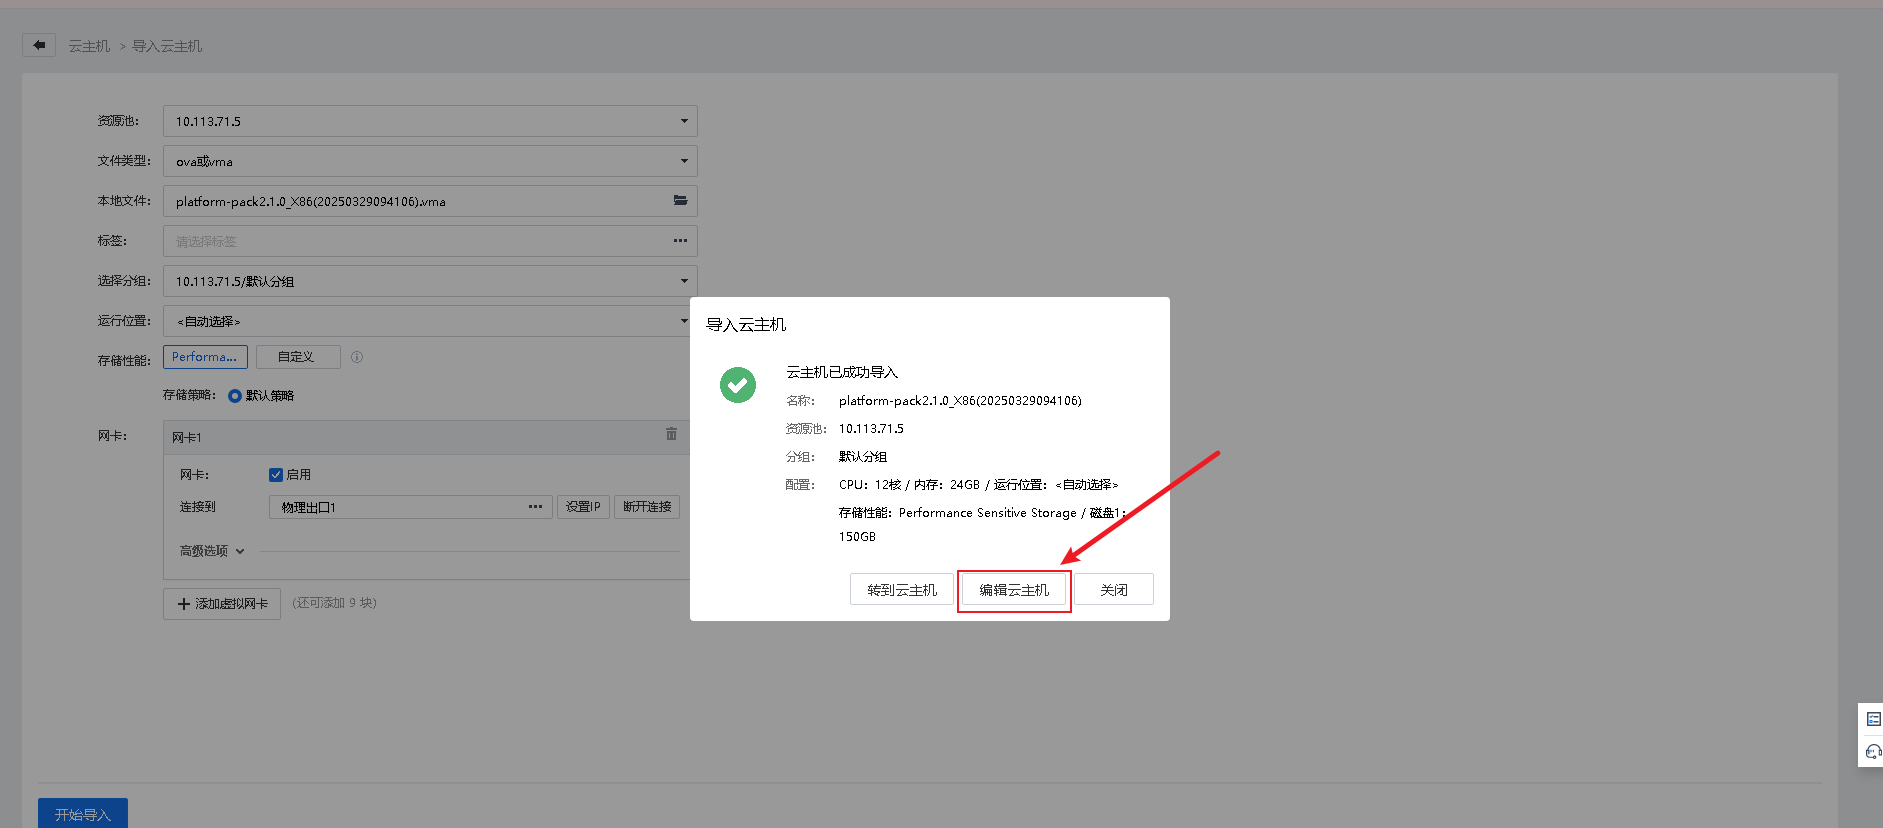Screen dimensions: 1883x828
Task: Click the ellipsis icon in the tag field
Action: click(x=680, y=241)
